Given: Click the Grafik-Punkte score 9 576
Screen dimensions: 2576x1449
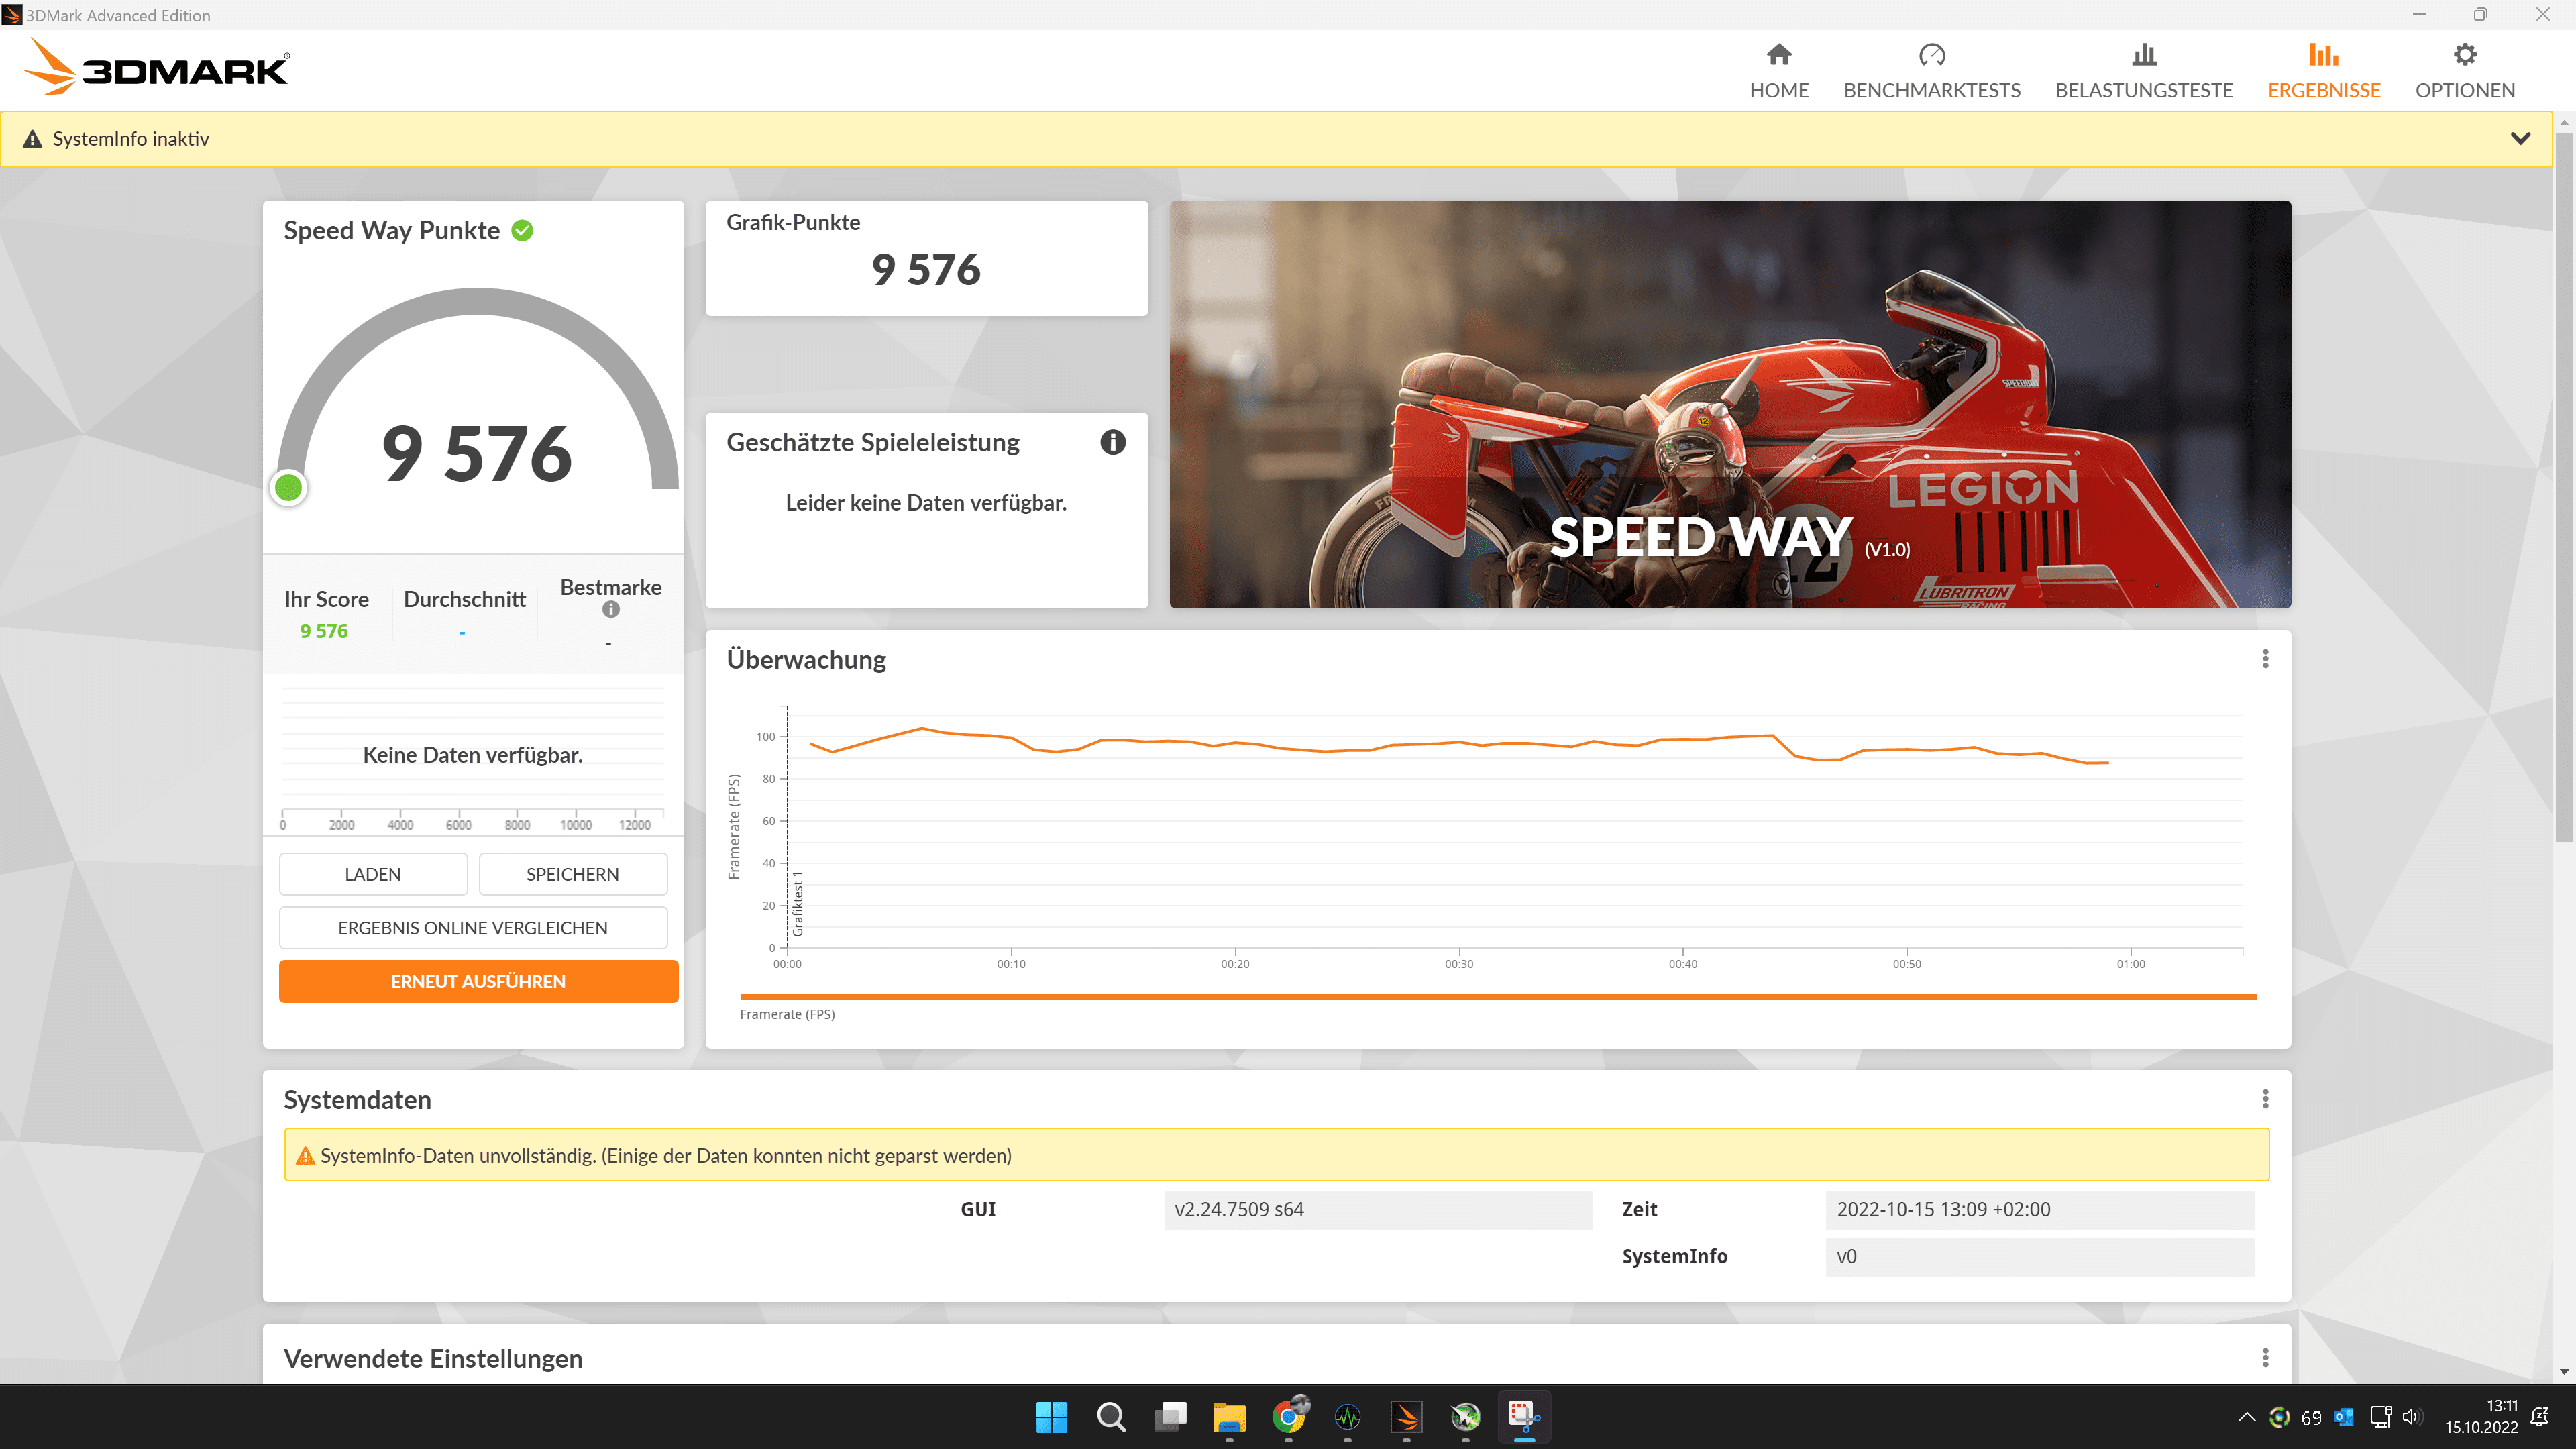Looking at the screenshot, I should click(926, 269).
